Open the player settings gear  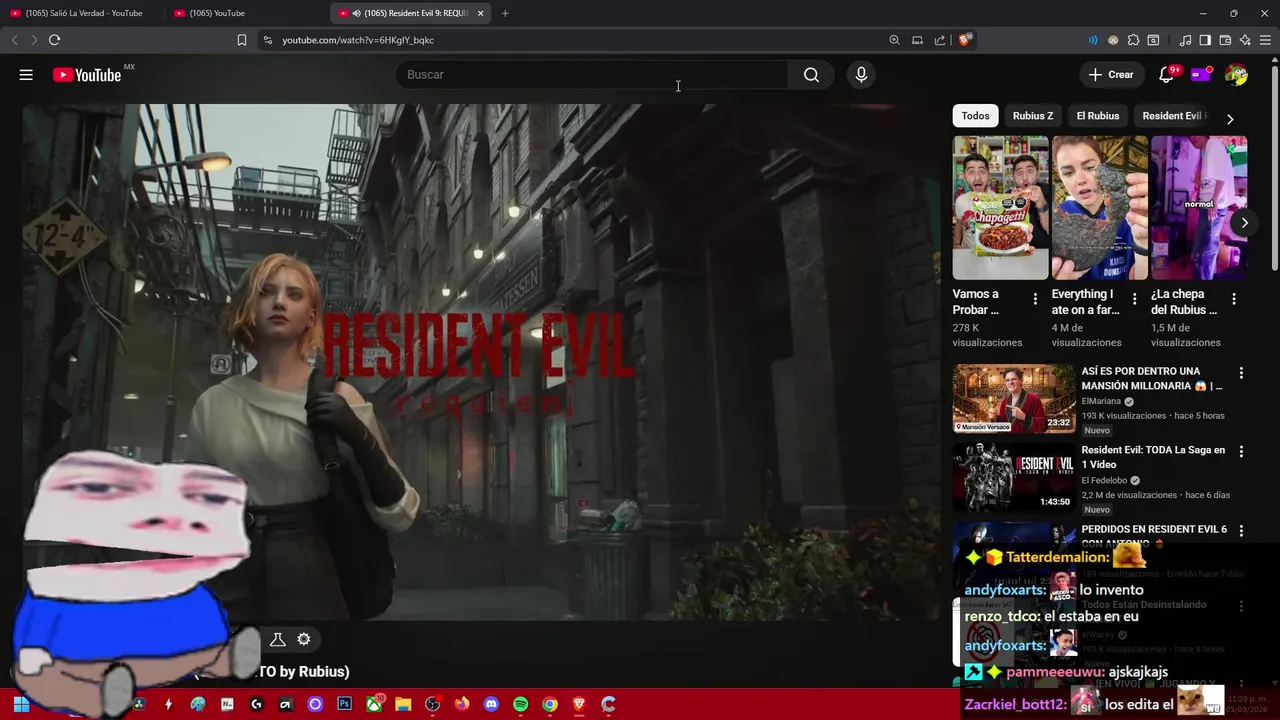tap(304, 639)
